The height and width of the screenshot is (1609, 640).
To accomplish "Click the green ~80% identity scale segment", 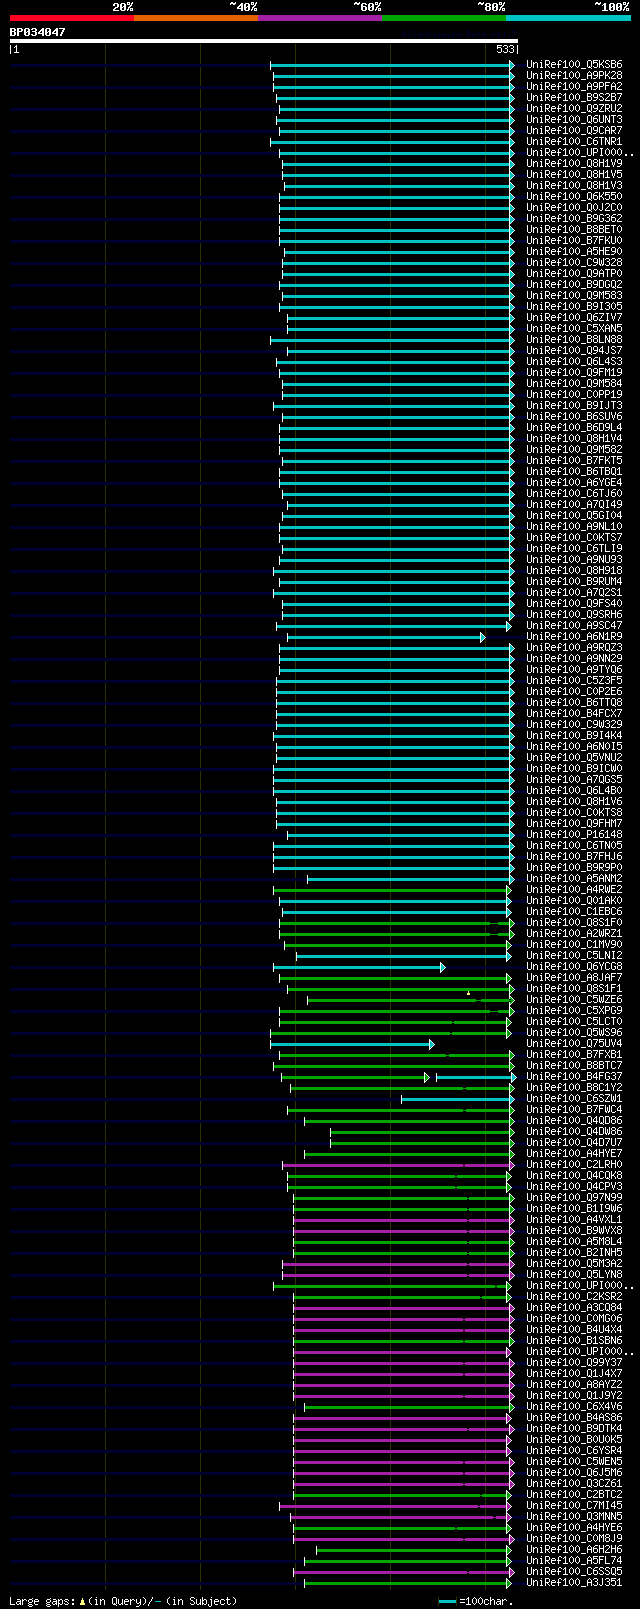I will [444, 18].
